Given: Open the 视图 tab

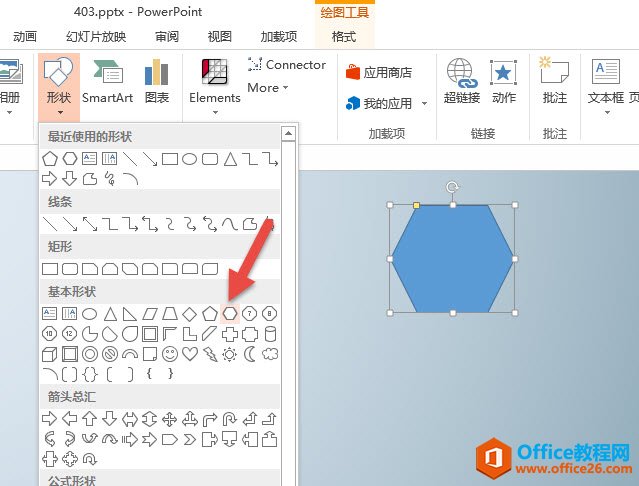Looking at the screenshot, I should [x=219, y=37].
